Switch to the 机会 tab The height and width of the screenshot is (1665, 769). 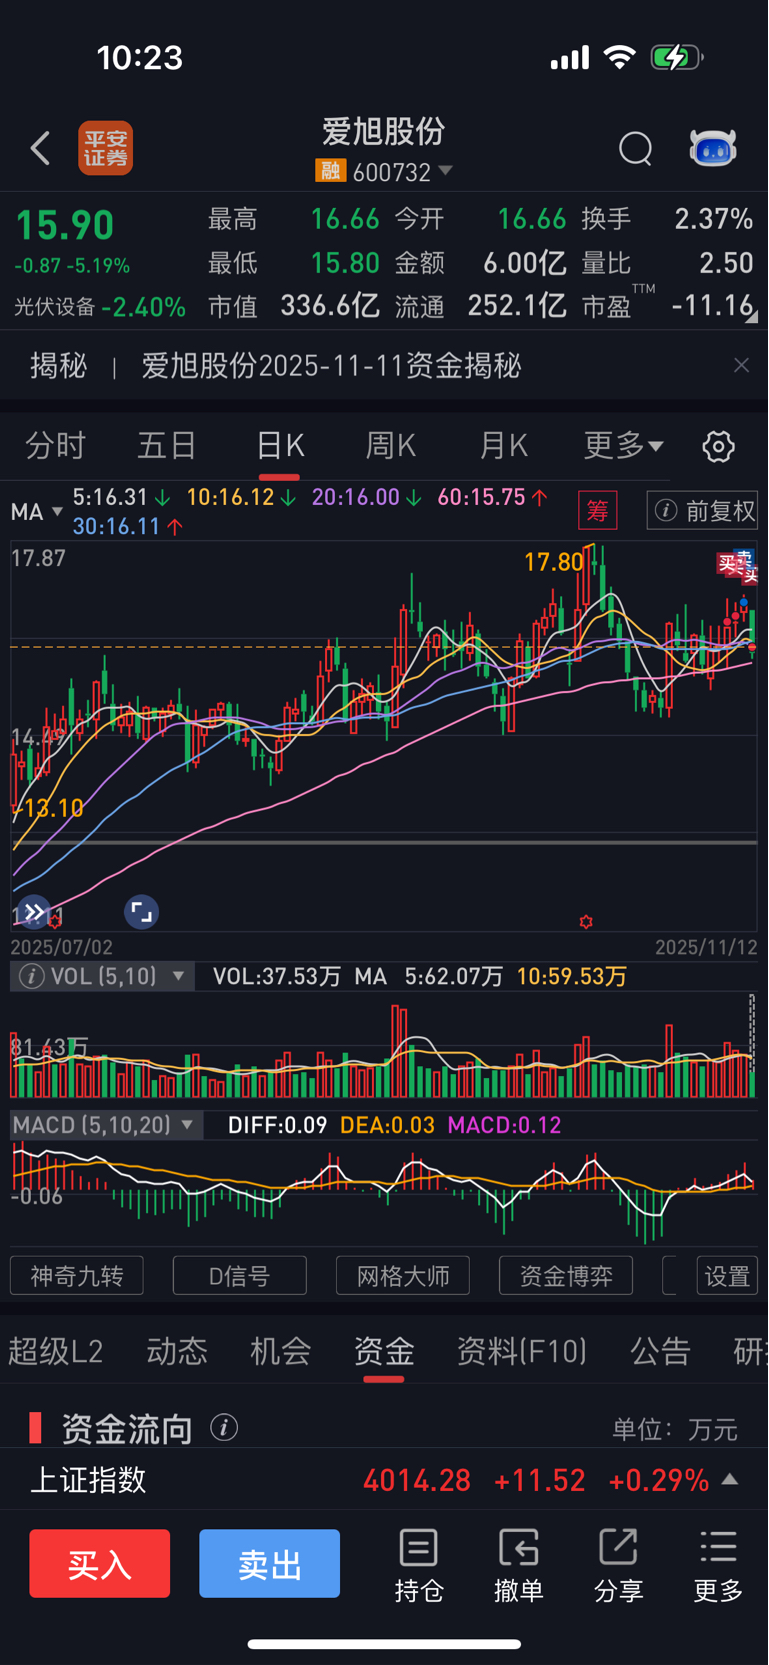(x=280, y=1352)
